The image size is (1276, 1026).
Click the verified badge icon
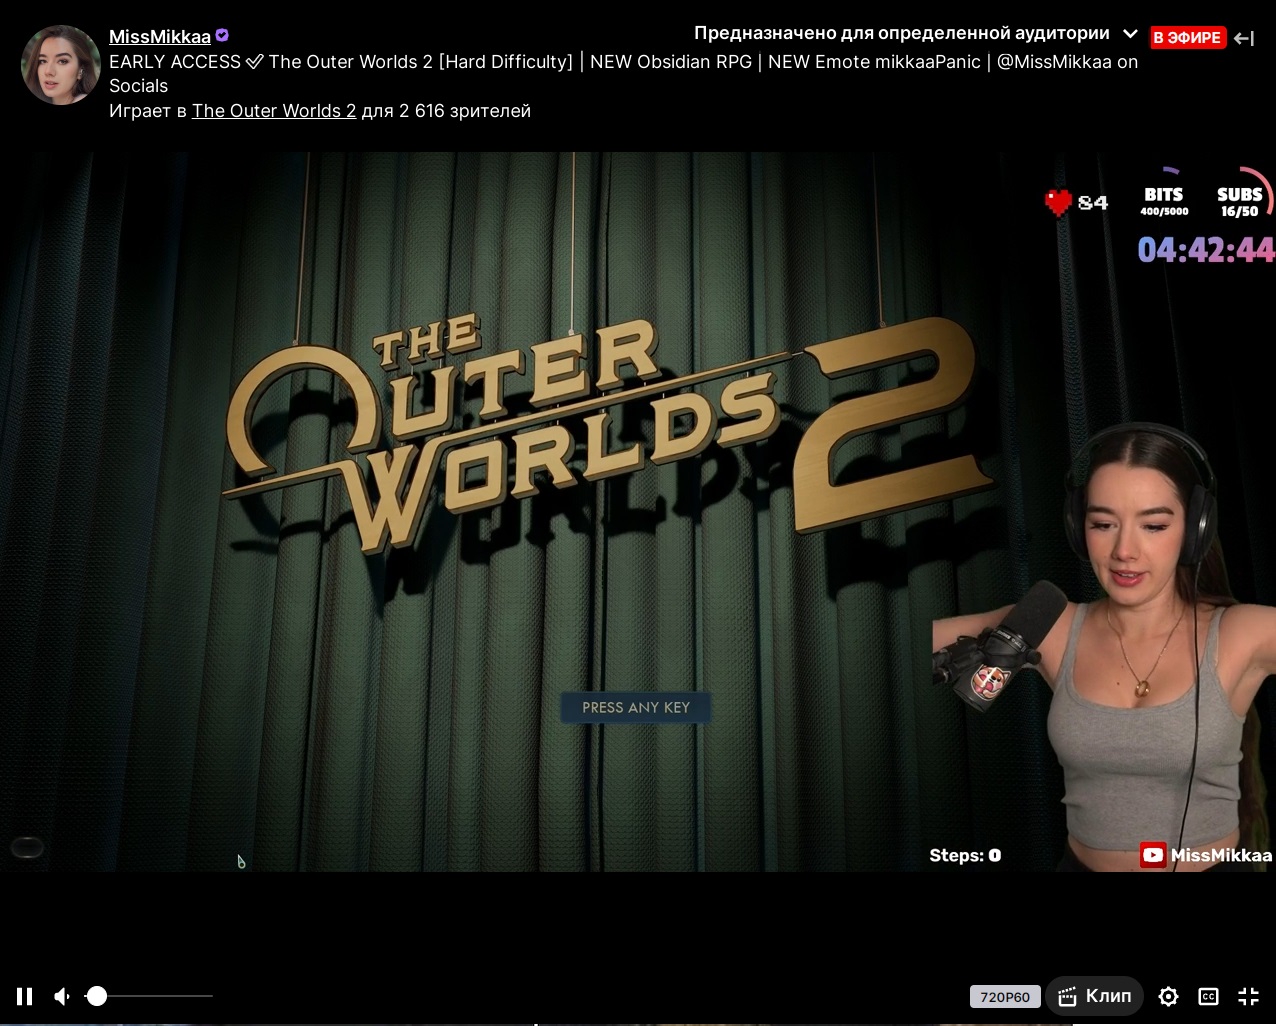pyautogui.click(x=222, y=36)
